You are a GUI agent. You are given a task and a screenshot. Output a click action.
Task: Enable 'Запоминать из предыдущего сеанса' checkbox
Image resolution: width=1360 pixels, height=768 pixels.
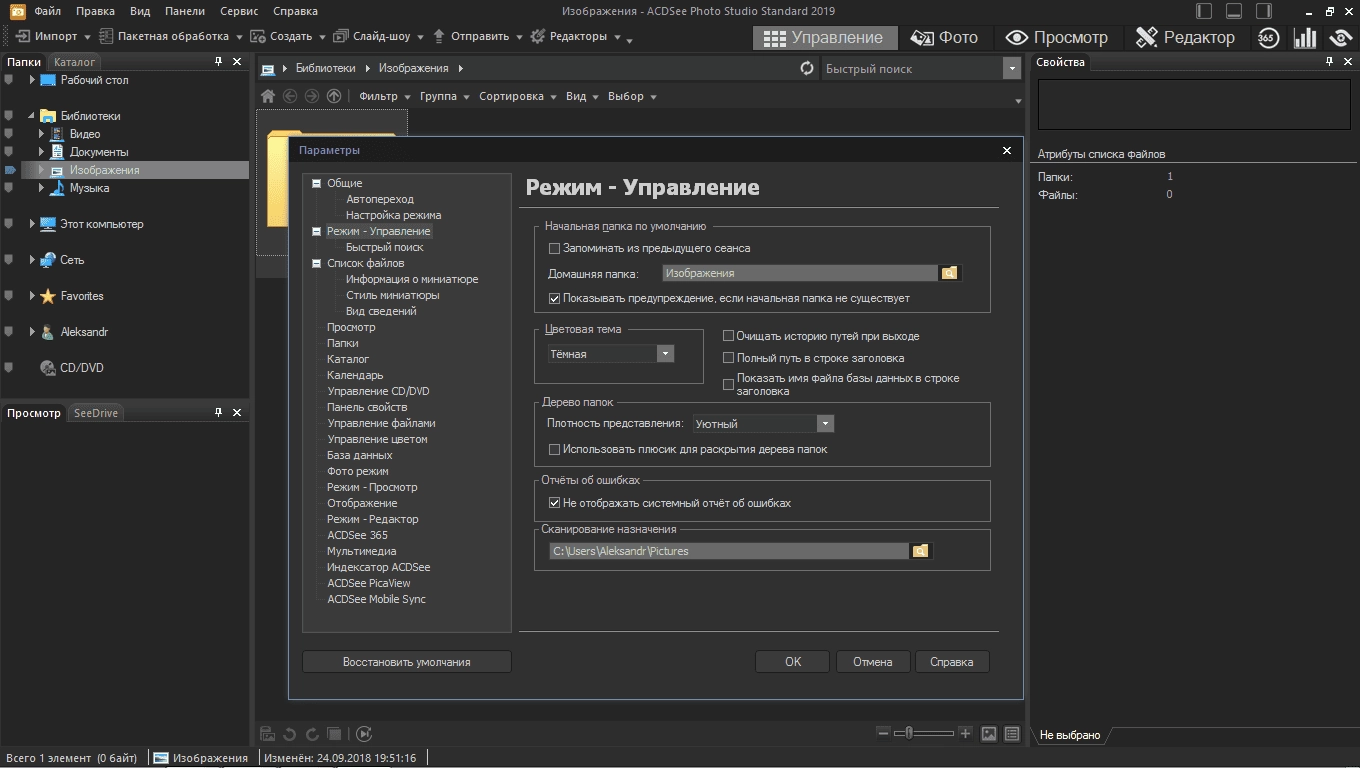(555, 248)
